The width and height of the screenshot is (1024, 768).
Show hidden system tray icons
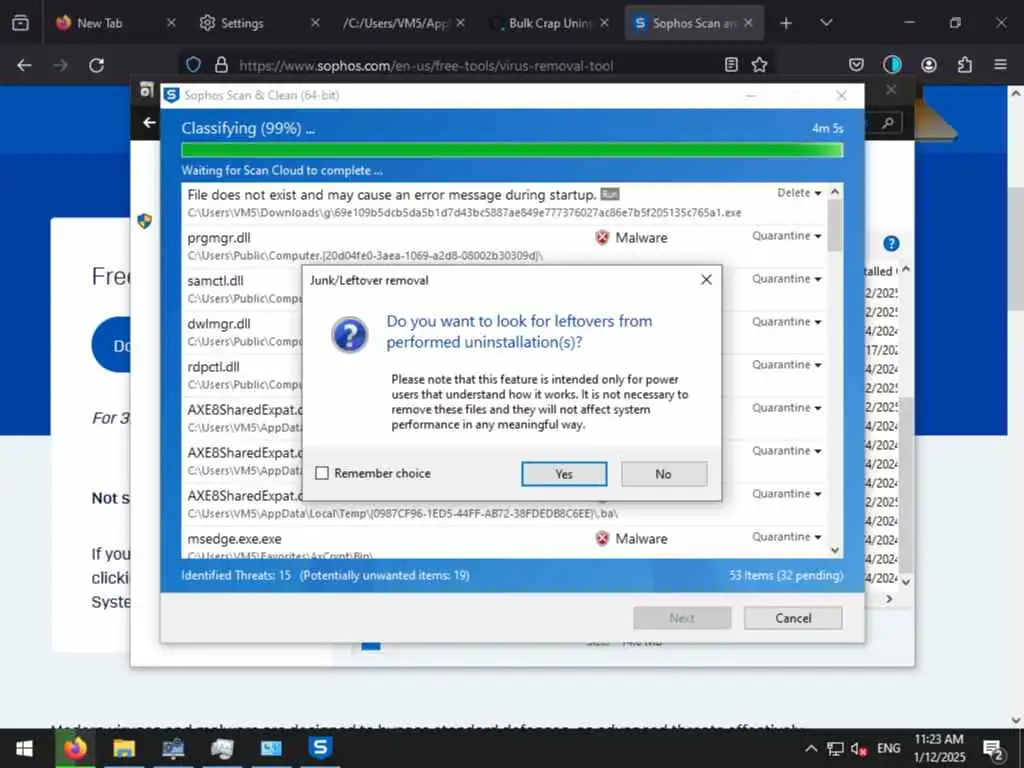(x=810, y=748)
